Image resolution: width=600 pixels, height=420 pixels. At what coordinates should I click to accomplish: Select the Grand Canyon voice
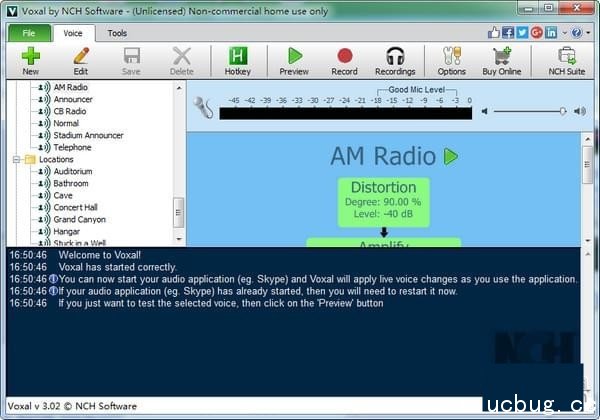click(x=79, y=219)
